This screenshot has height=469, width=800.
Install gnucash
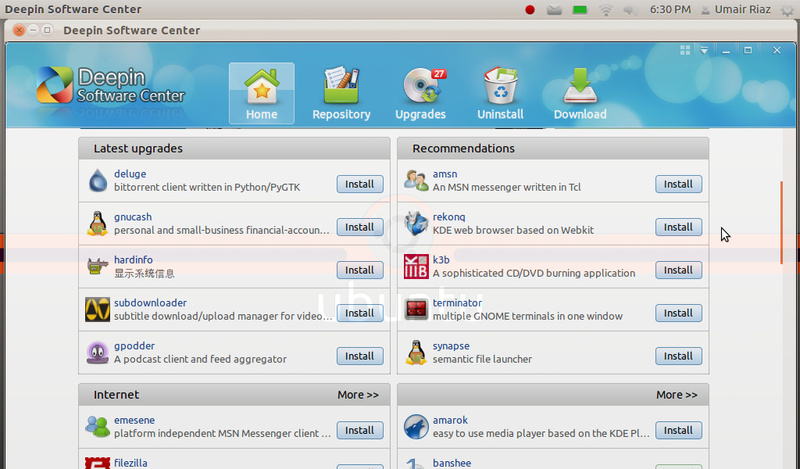point(360,227)
